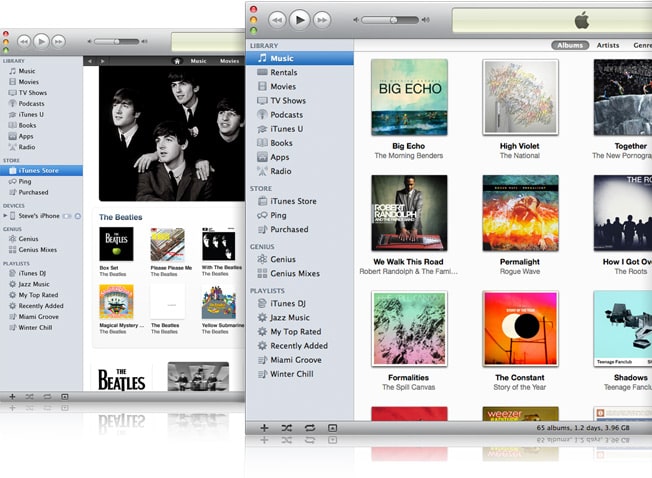Click Next track button in the front window
Screen dimensions: 652x478
click(323, 19)
